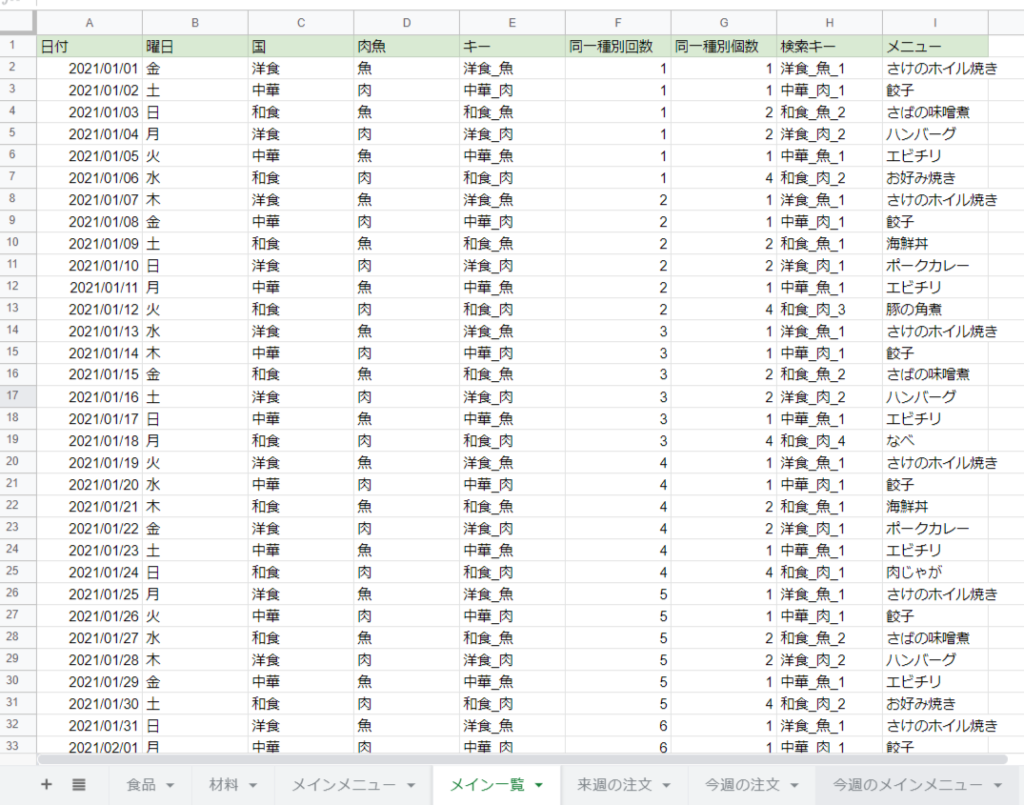This screenshot has height=805, width=1024.
Task: Select the cell containing 豚の角煮
Action: coord(935,309)
